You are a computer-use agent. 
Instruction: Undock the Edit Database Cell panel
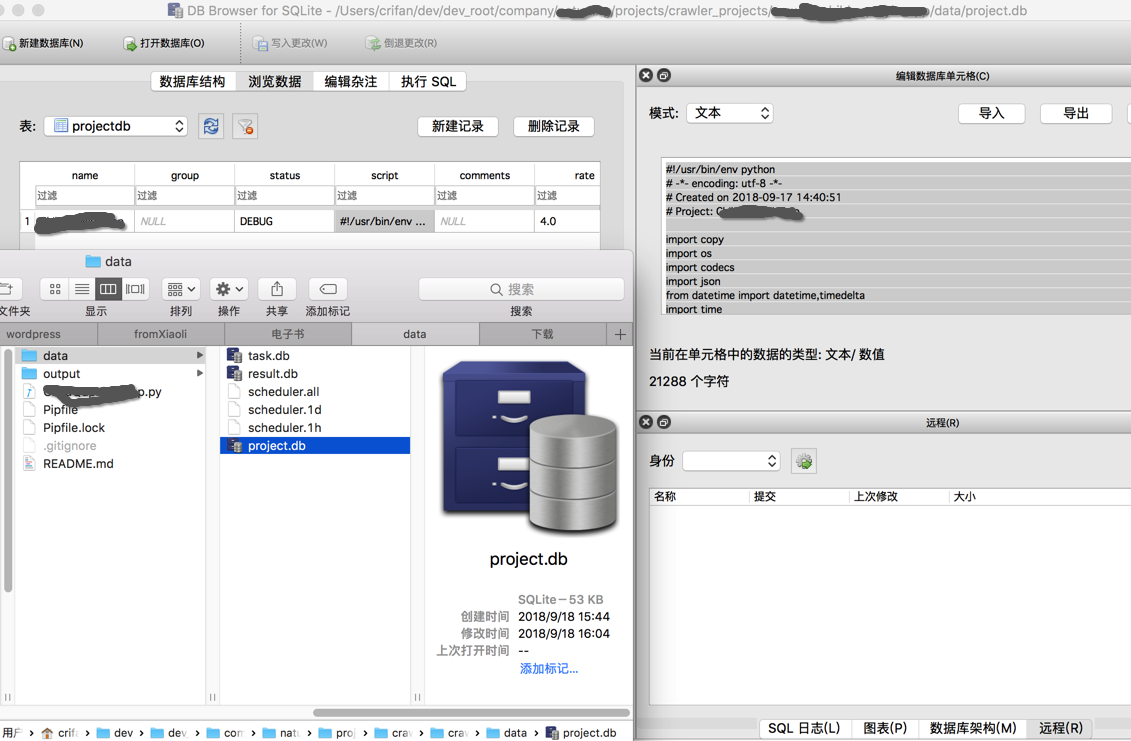coord(664,75)
